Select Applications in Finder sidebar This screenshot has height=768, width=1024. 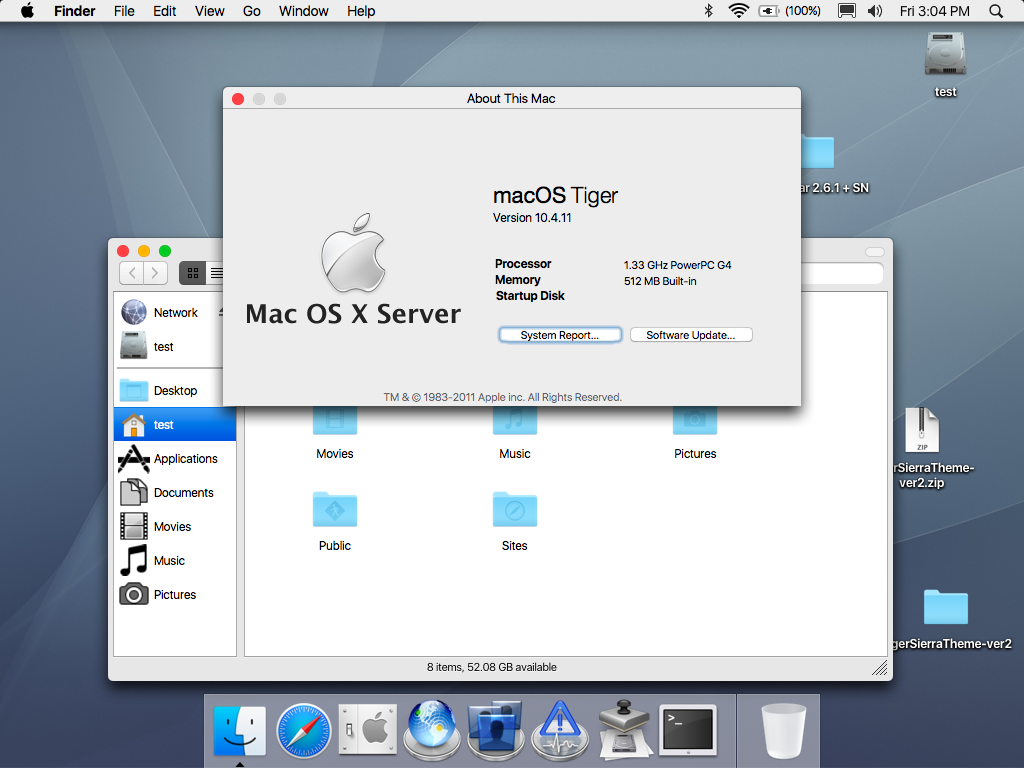(x=175, y=458)
